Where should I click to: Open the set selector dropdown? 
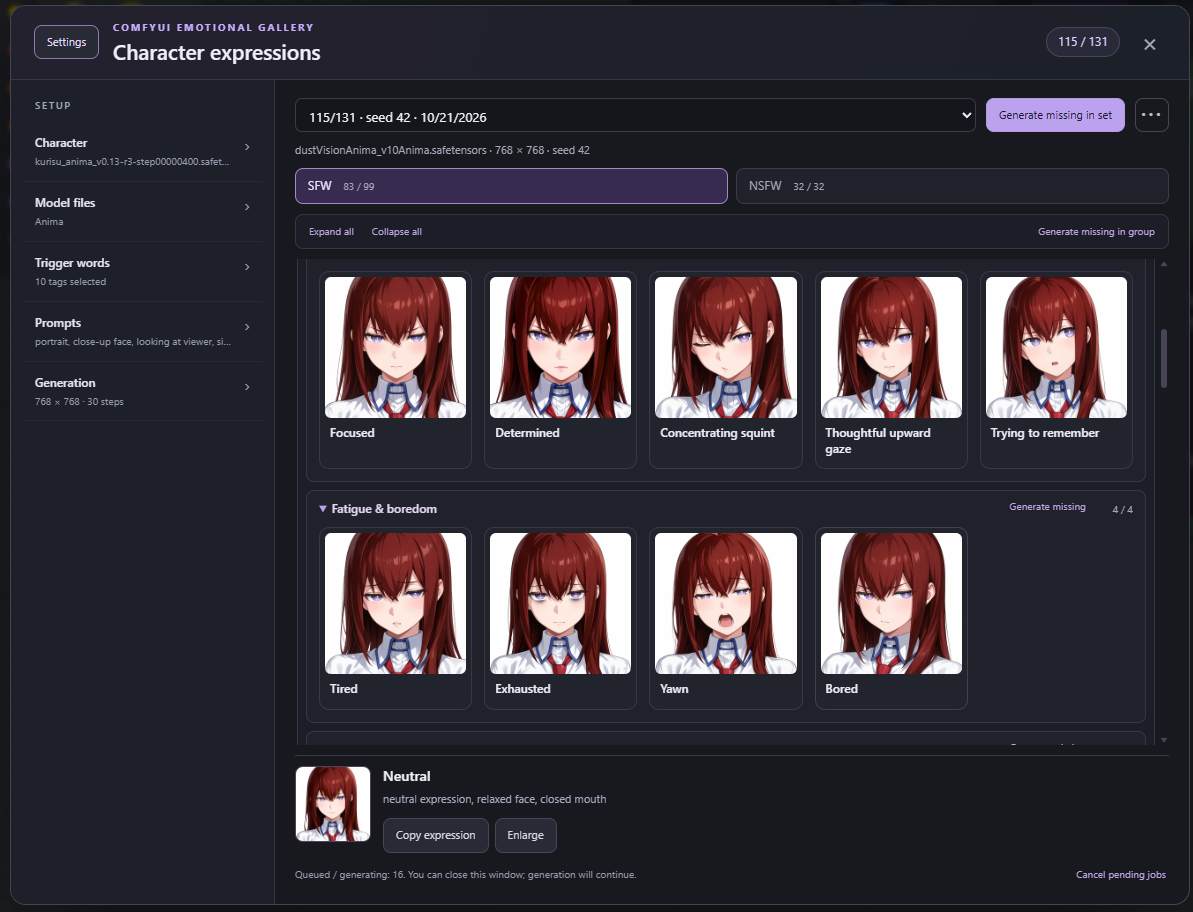coord(635,115)
